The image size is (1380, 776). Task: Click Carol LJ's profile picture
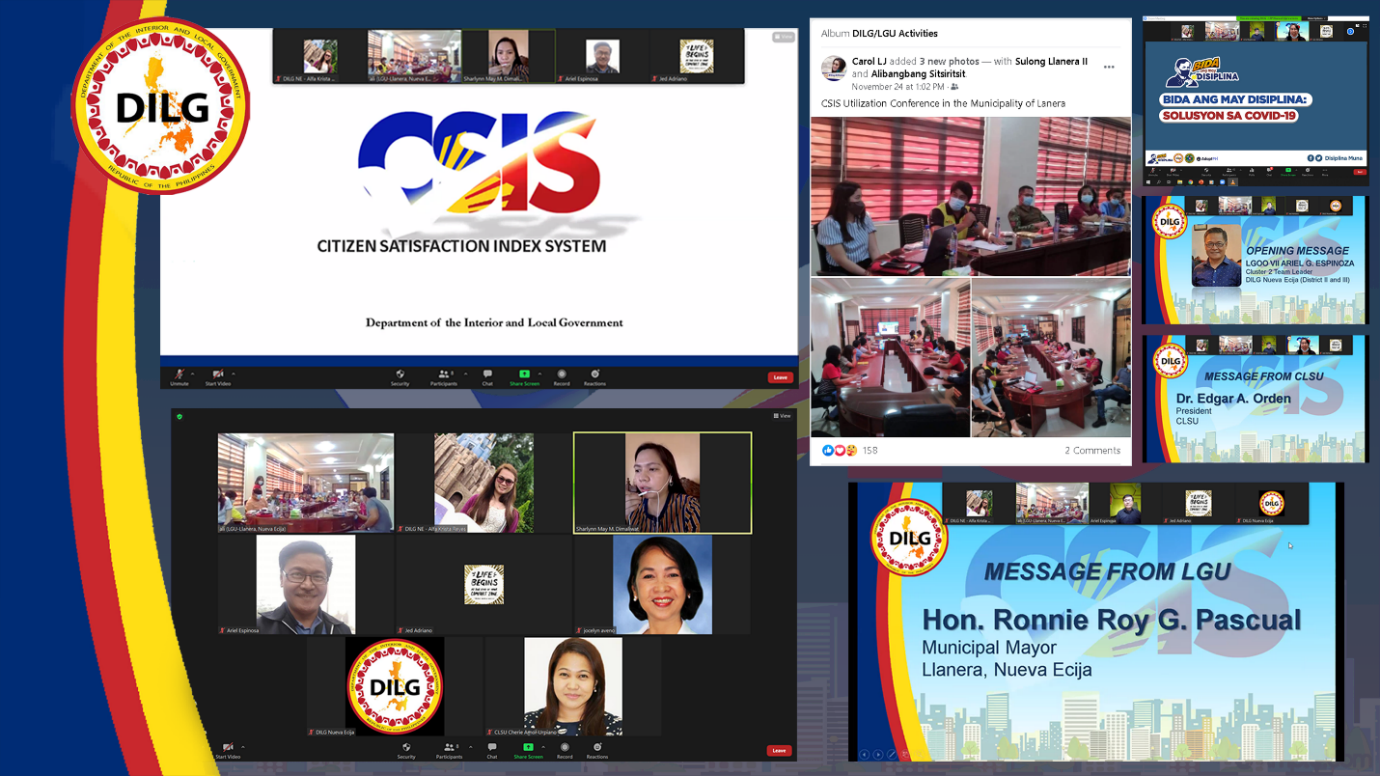833,68
